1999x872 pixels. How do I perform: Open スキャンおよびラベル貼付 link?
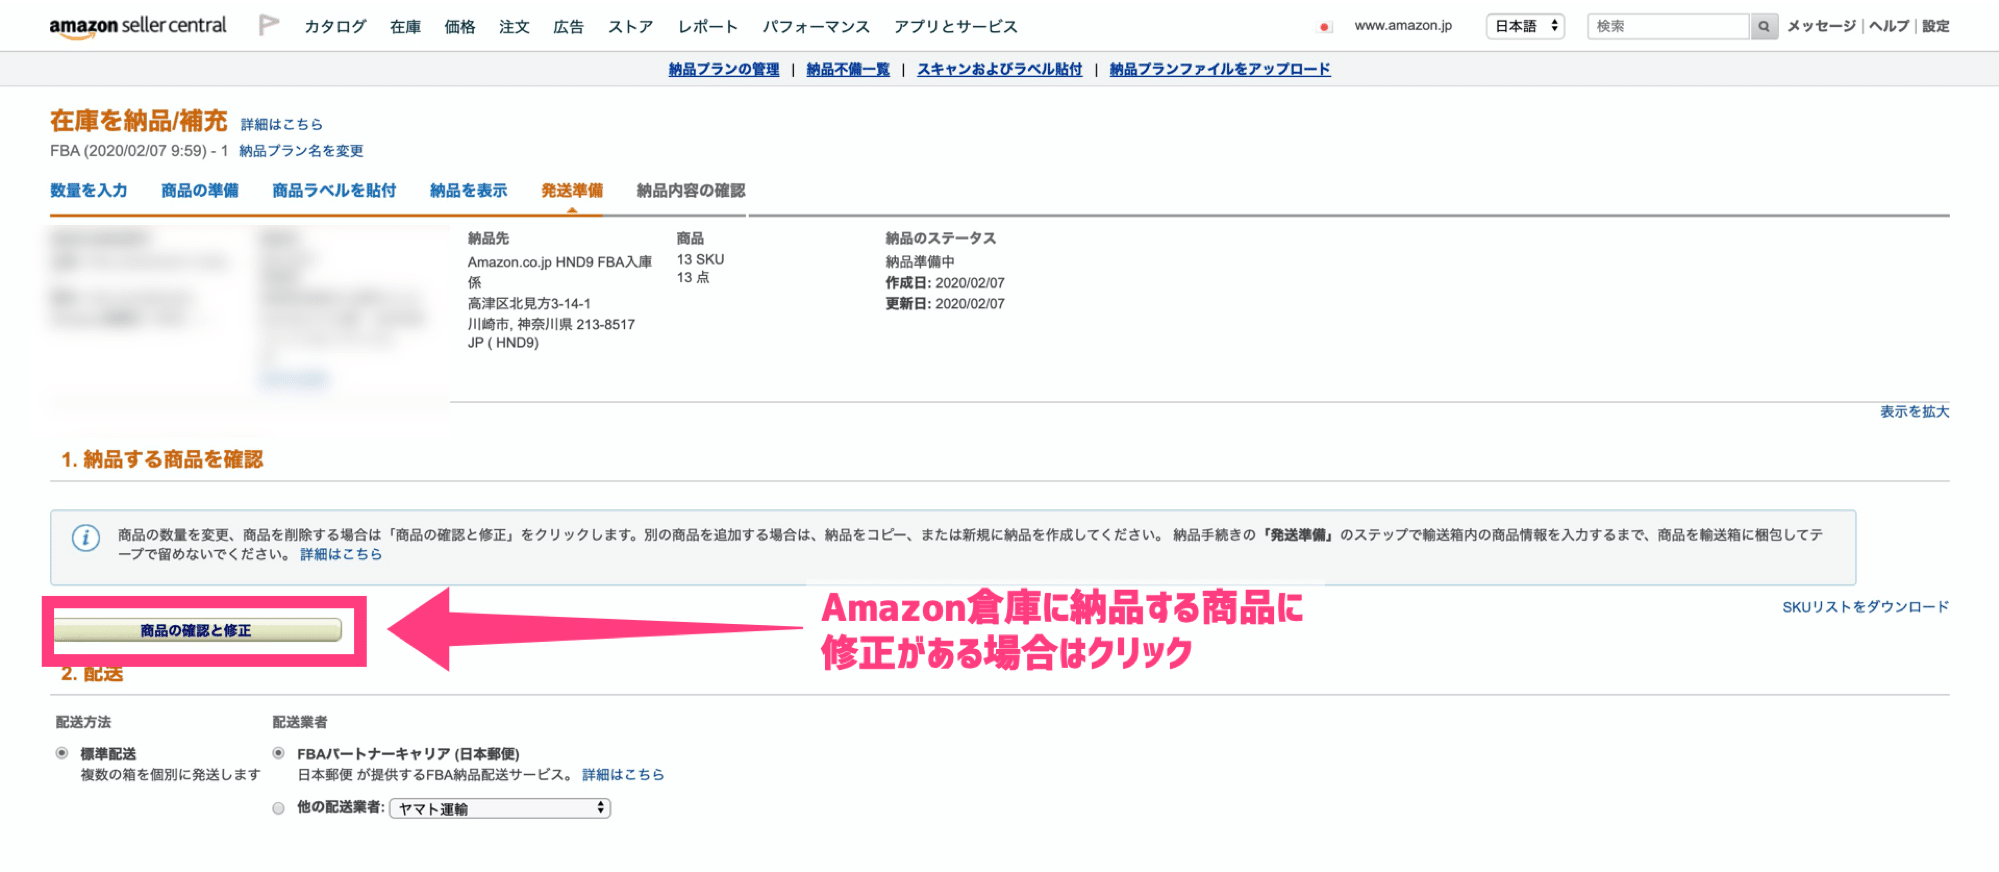click(x=999, y=69)
